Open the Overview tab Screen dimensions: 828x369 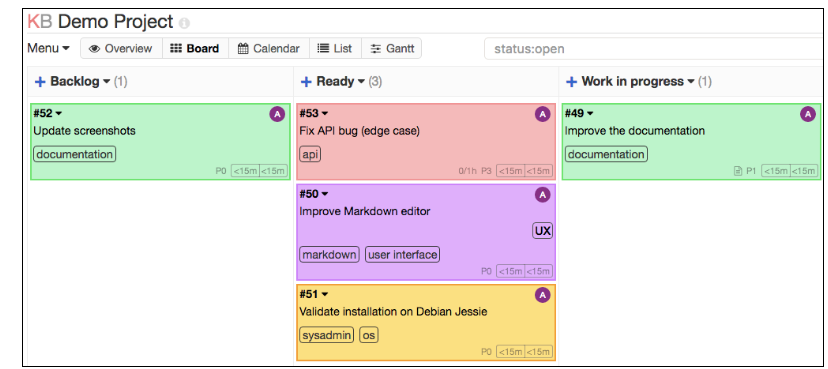pyautogui.click(x=121, y=49)
